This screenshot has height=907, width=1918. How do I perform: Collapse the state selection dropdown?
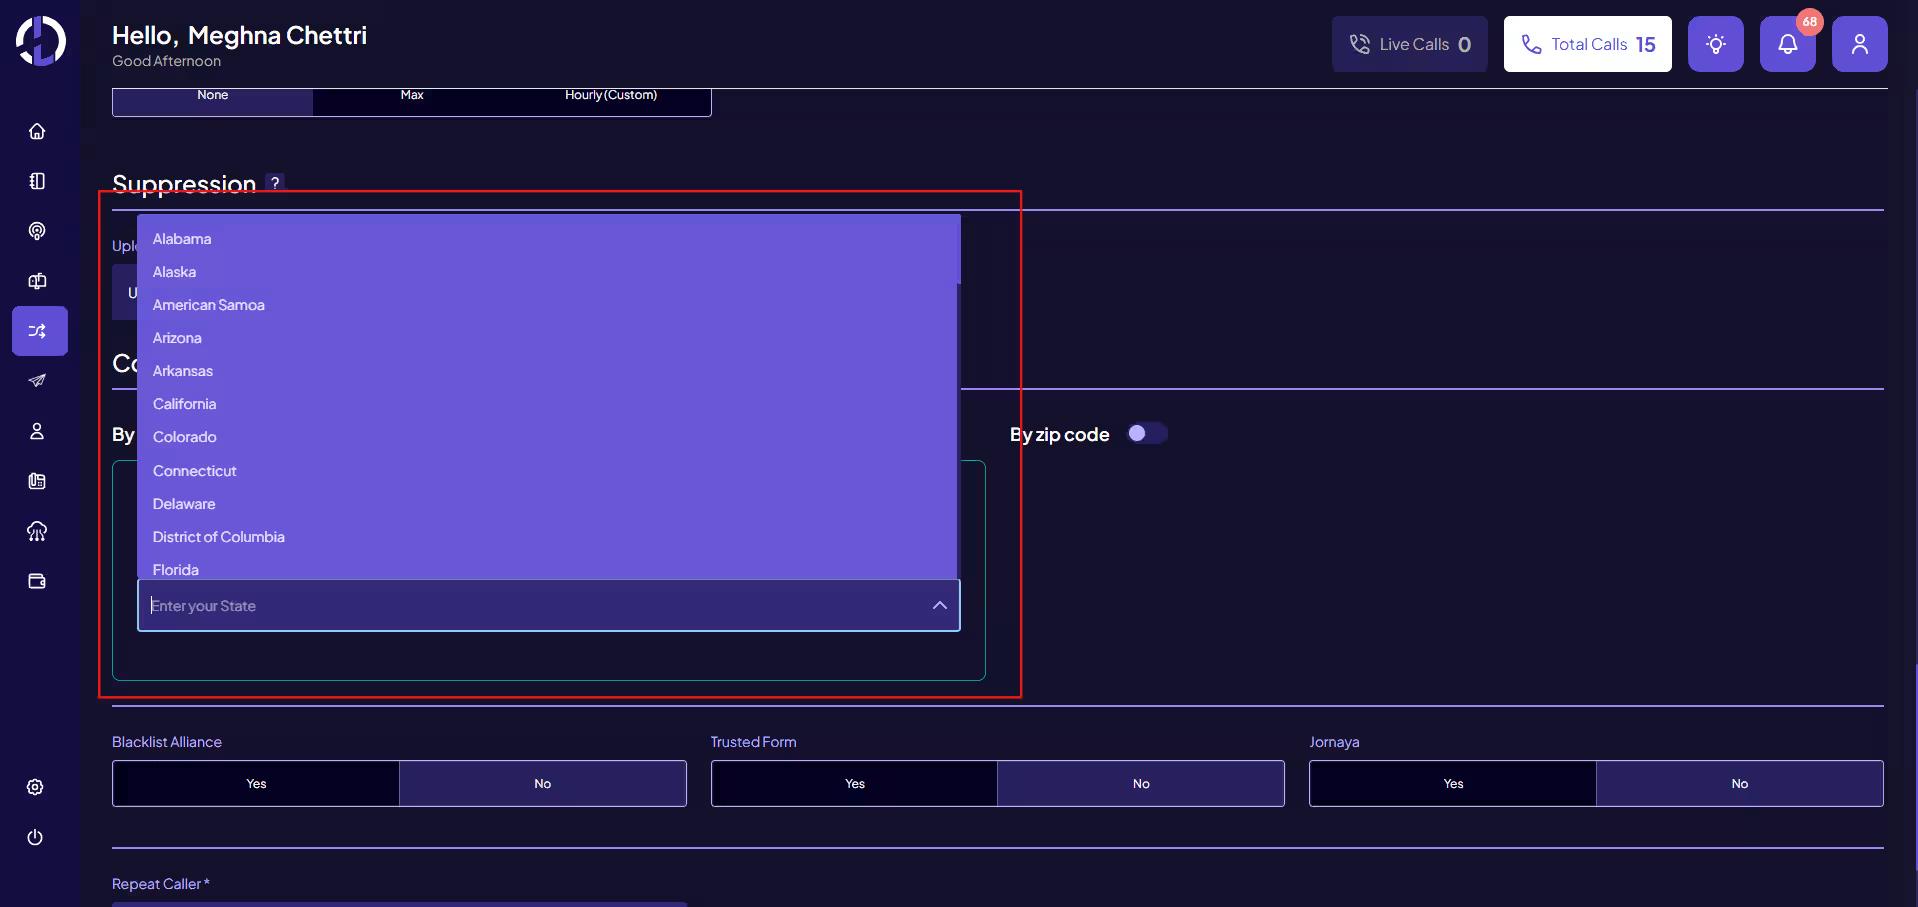939,605
